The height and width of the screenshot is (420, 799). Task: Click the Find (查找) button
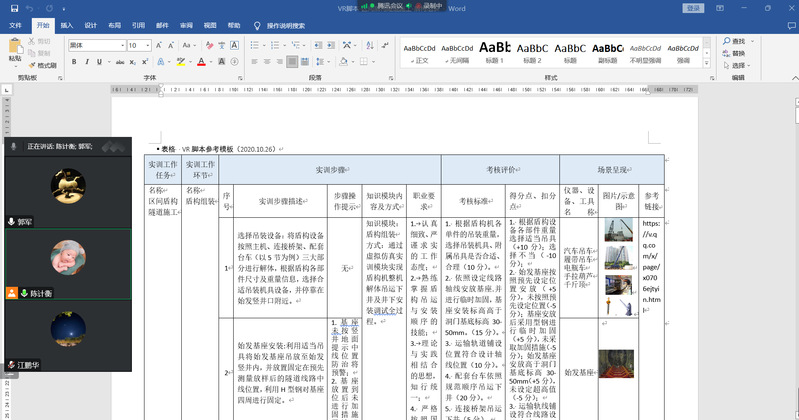[734, 41]
